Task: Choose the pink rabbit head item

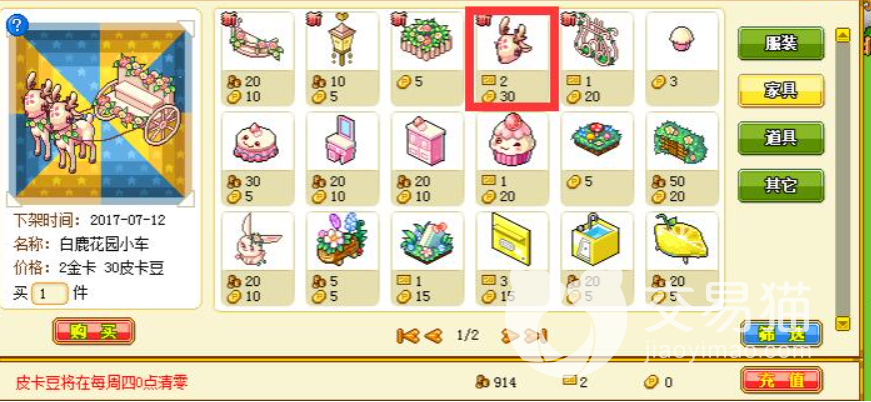Action: [258, 258]
